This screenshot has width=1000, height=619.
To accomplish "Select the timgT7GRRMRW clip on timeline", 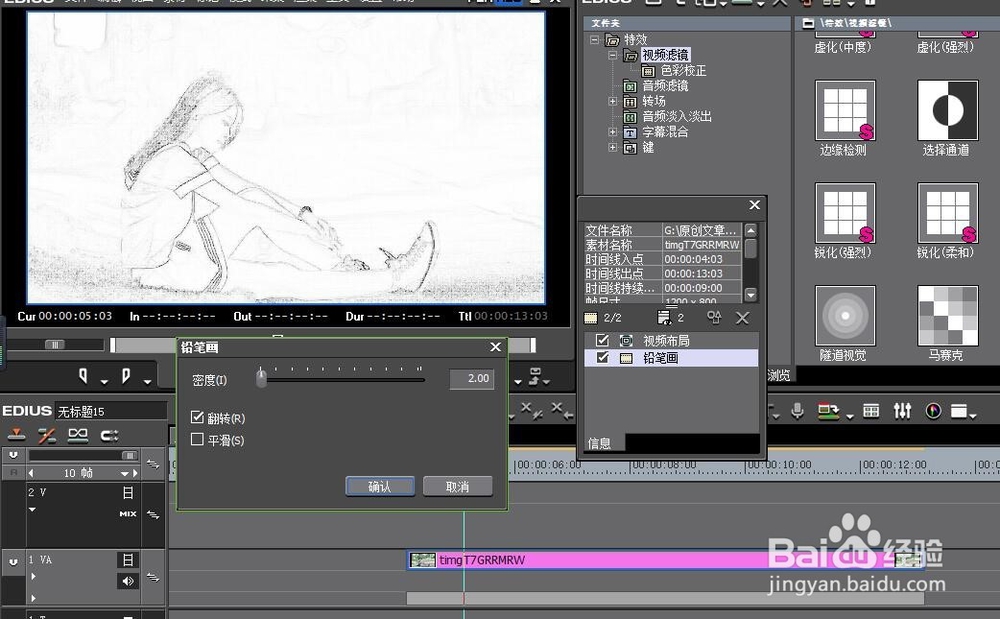I will [666, 560].
